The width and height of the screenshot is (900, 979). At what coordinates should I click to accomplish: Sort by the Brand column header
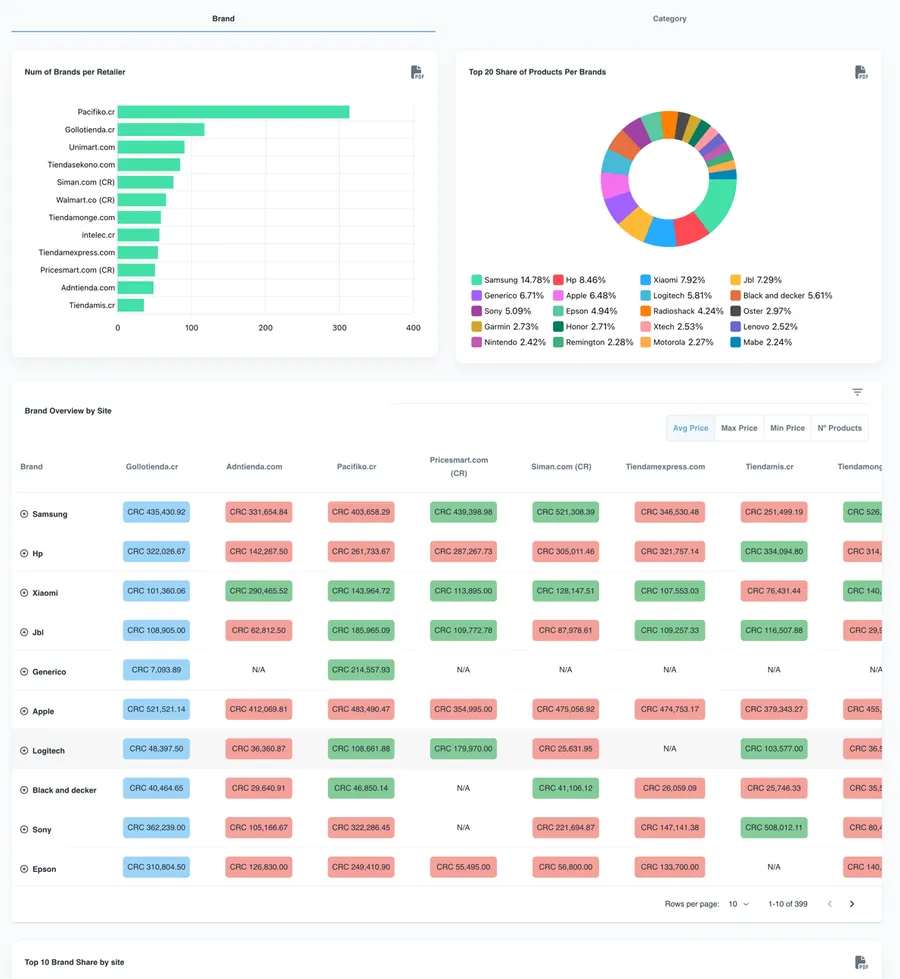31,466
